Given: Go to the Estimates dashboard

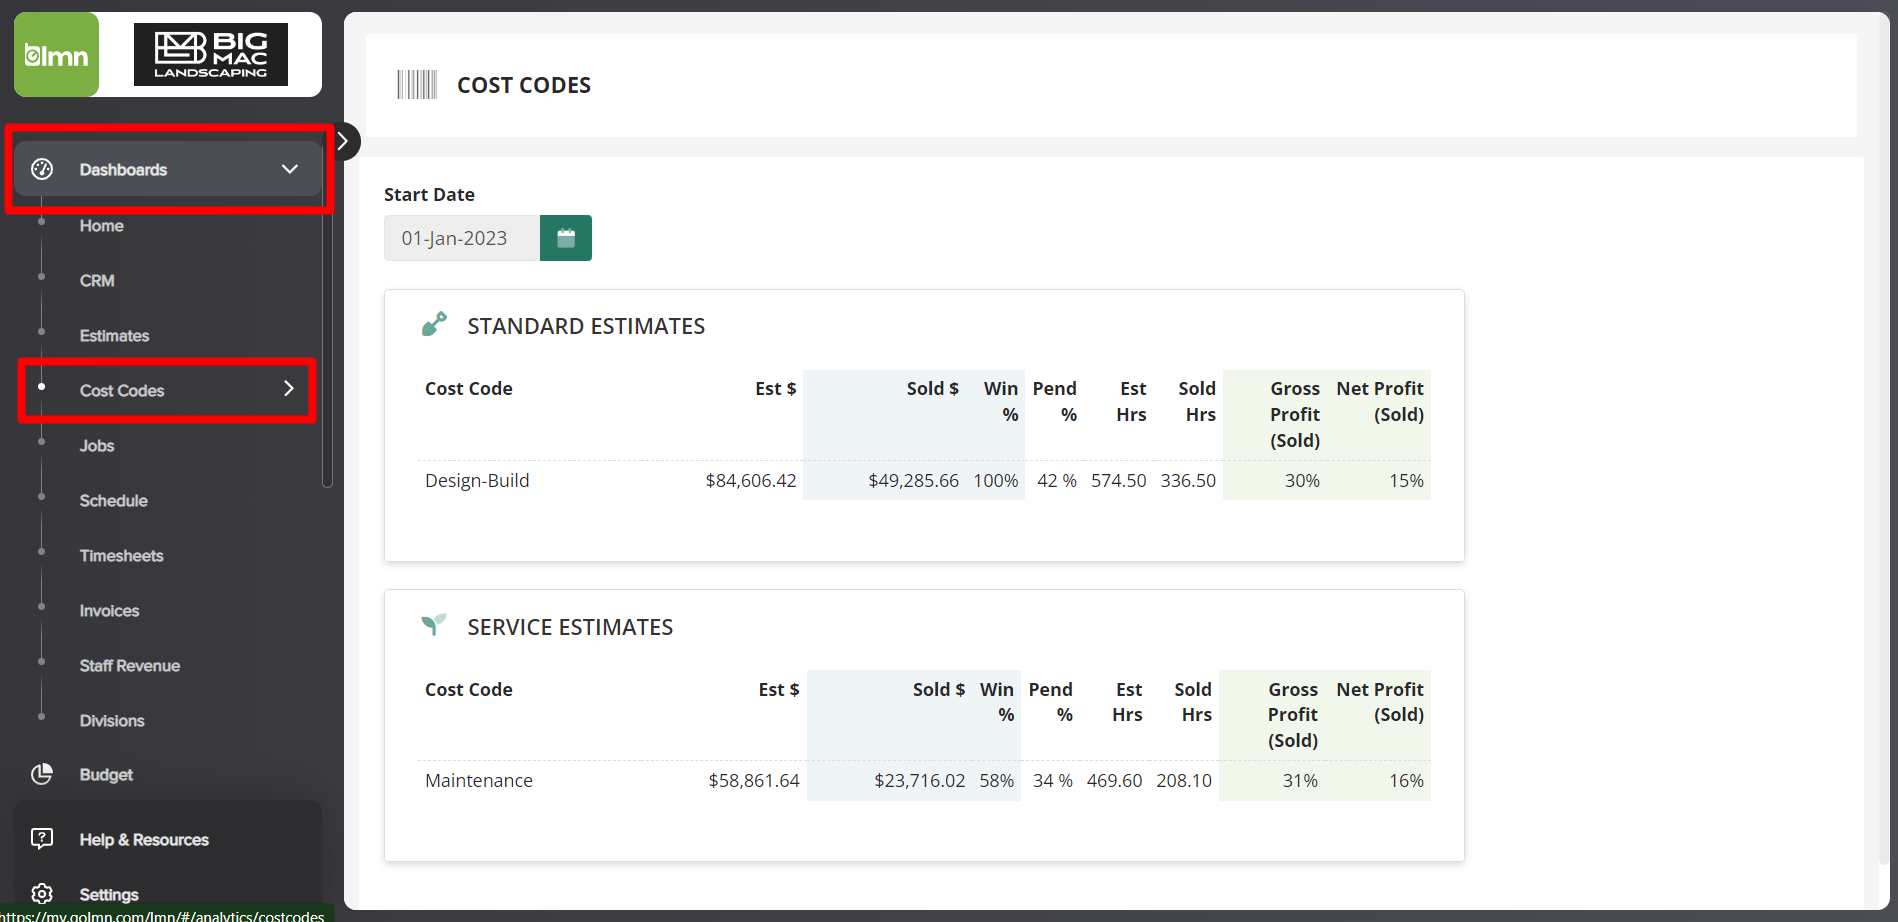Looking at the screenshot, I should click(114, 336).
